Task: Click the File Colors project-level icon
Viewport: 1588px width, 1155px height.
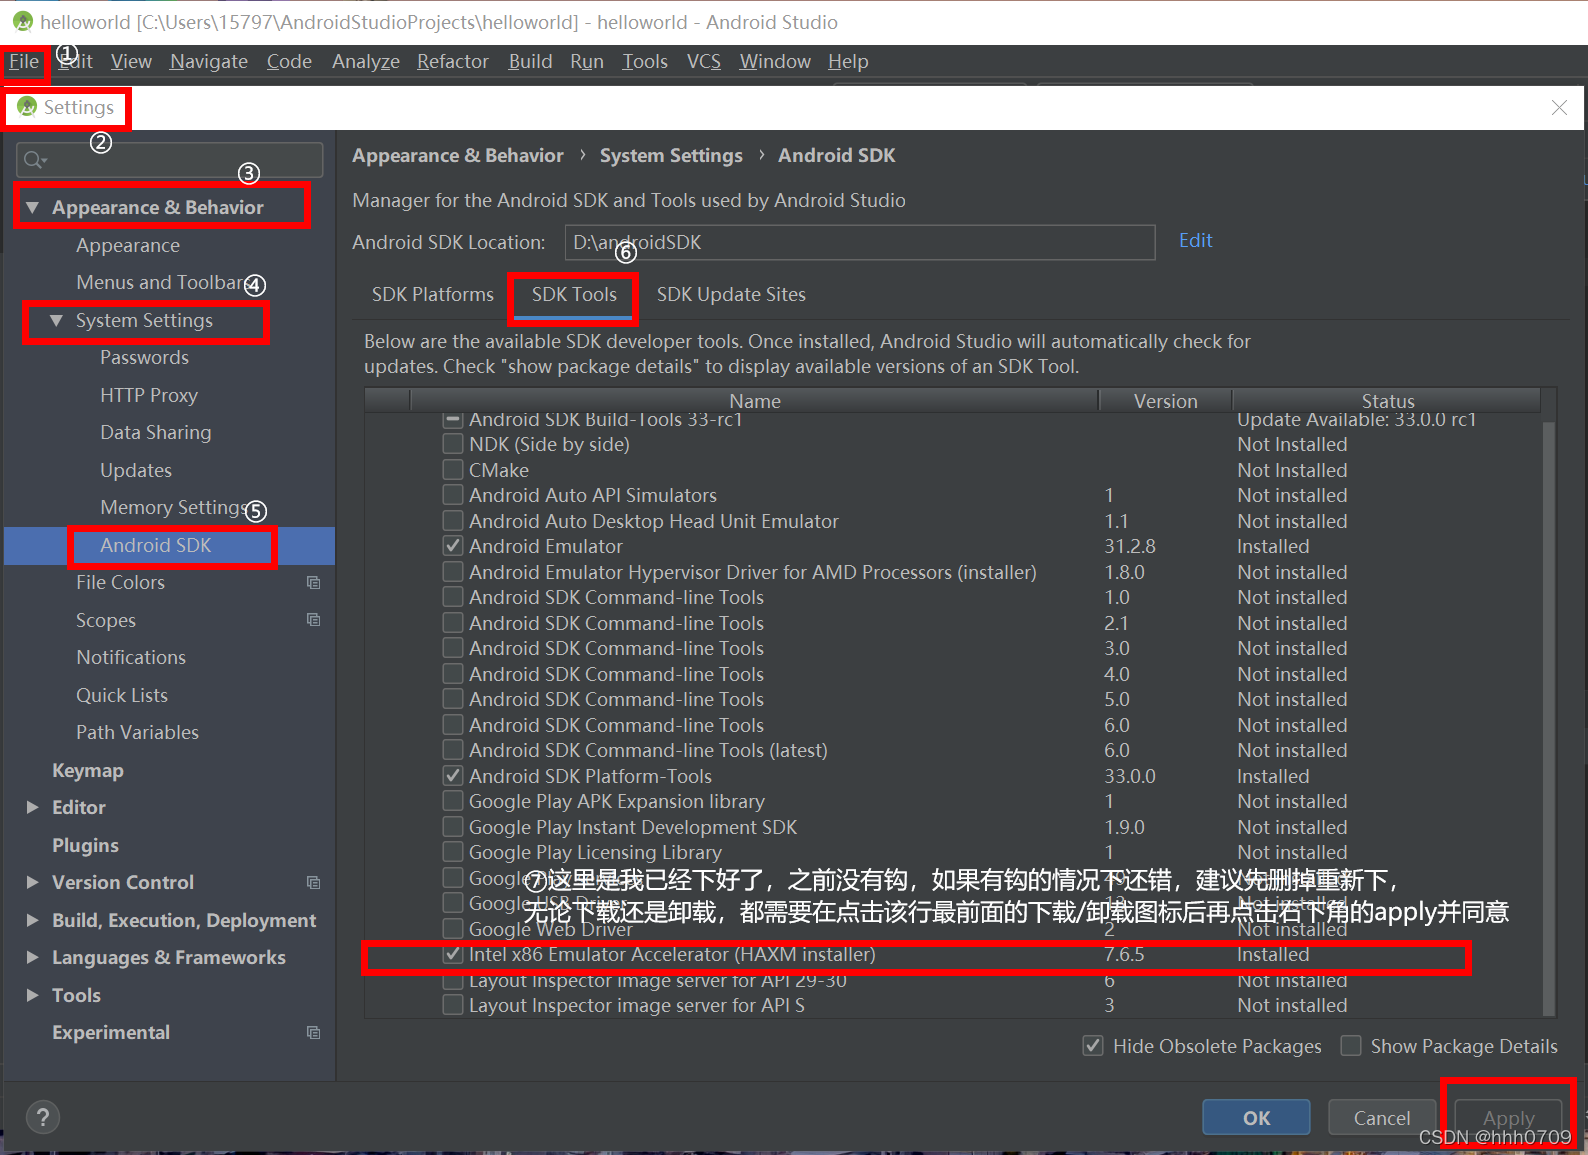Action: pos(313,582)
